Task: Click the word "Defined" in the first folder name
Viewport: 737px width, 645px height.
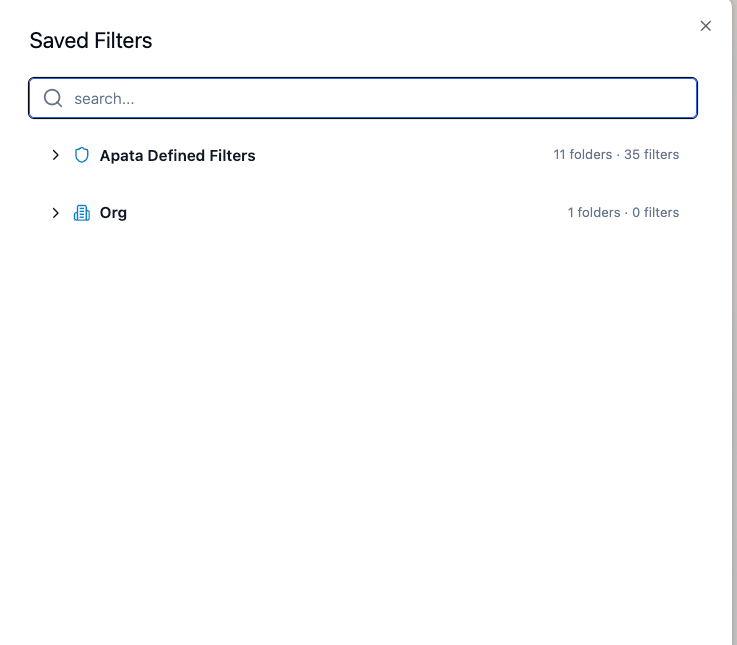Action: (178, 156)
